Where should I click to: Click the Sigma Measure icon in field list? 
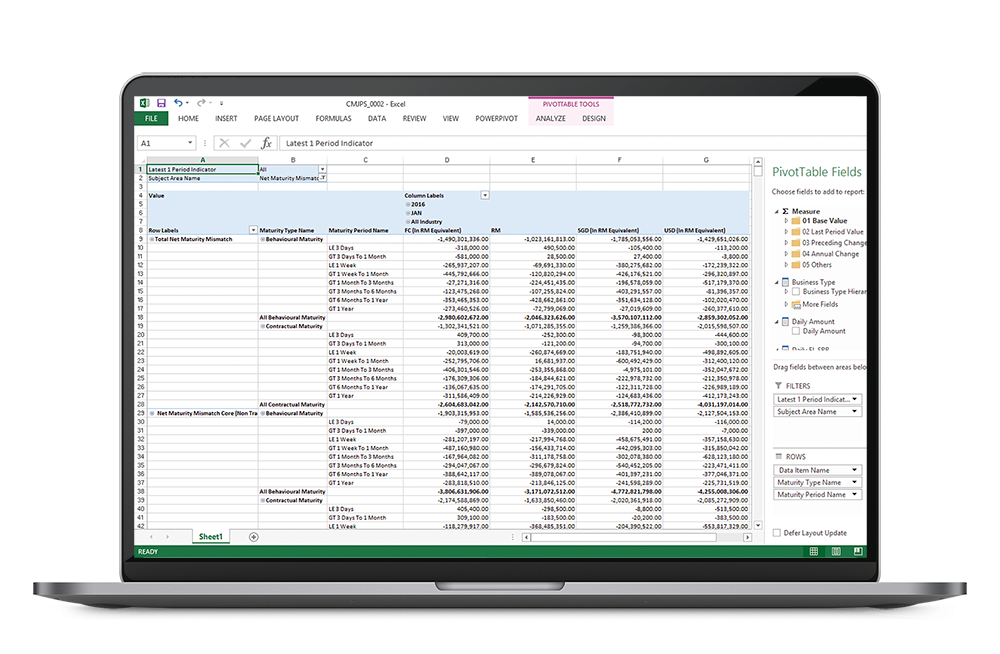tap(784, 212)
